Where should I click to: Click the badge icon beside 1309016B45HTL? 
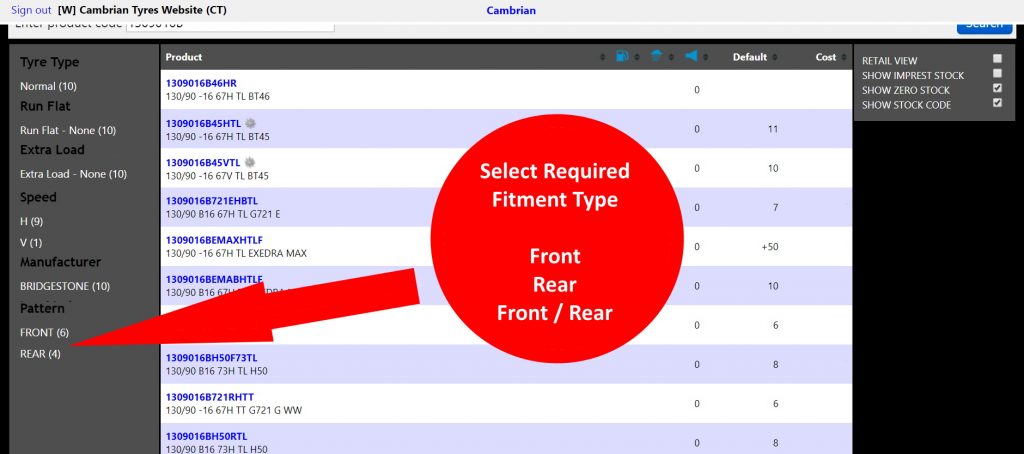point(250,123)
